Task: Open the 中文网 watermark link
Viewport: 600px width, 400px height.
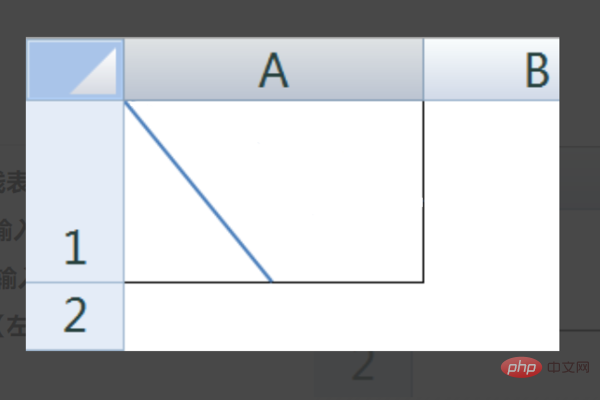Action: 568,367
